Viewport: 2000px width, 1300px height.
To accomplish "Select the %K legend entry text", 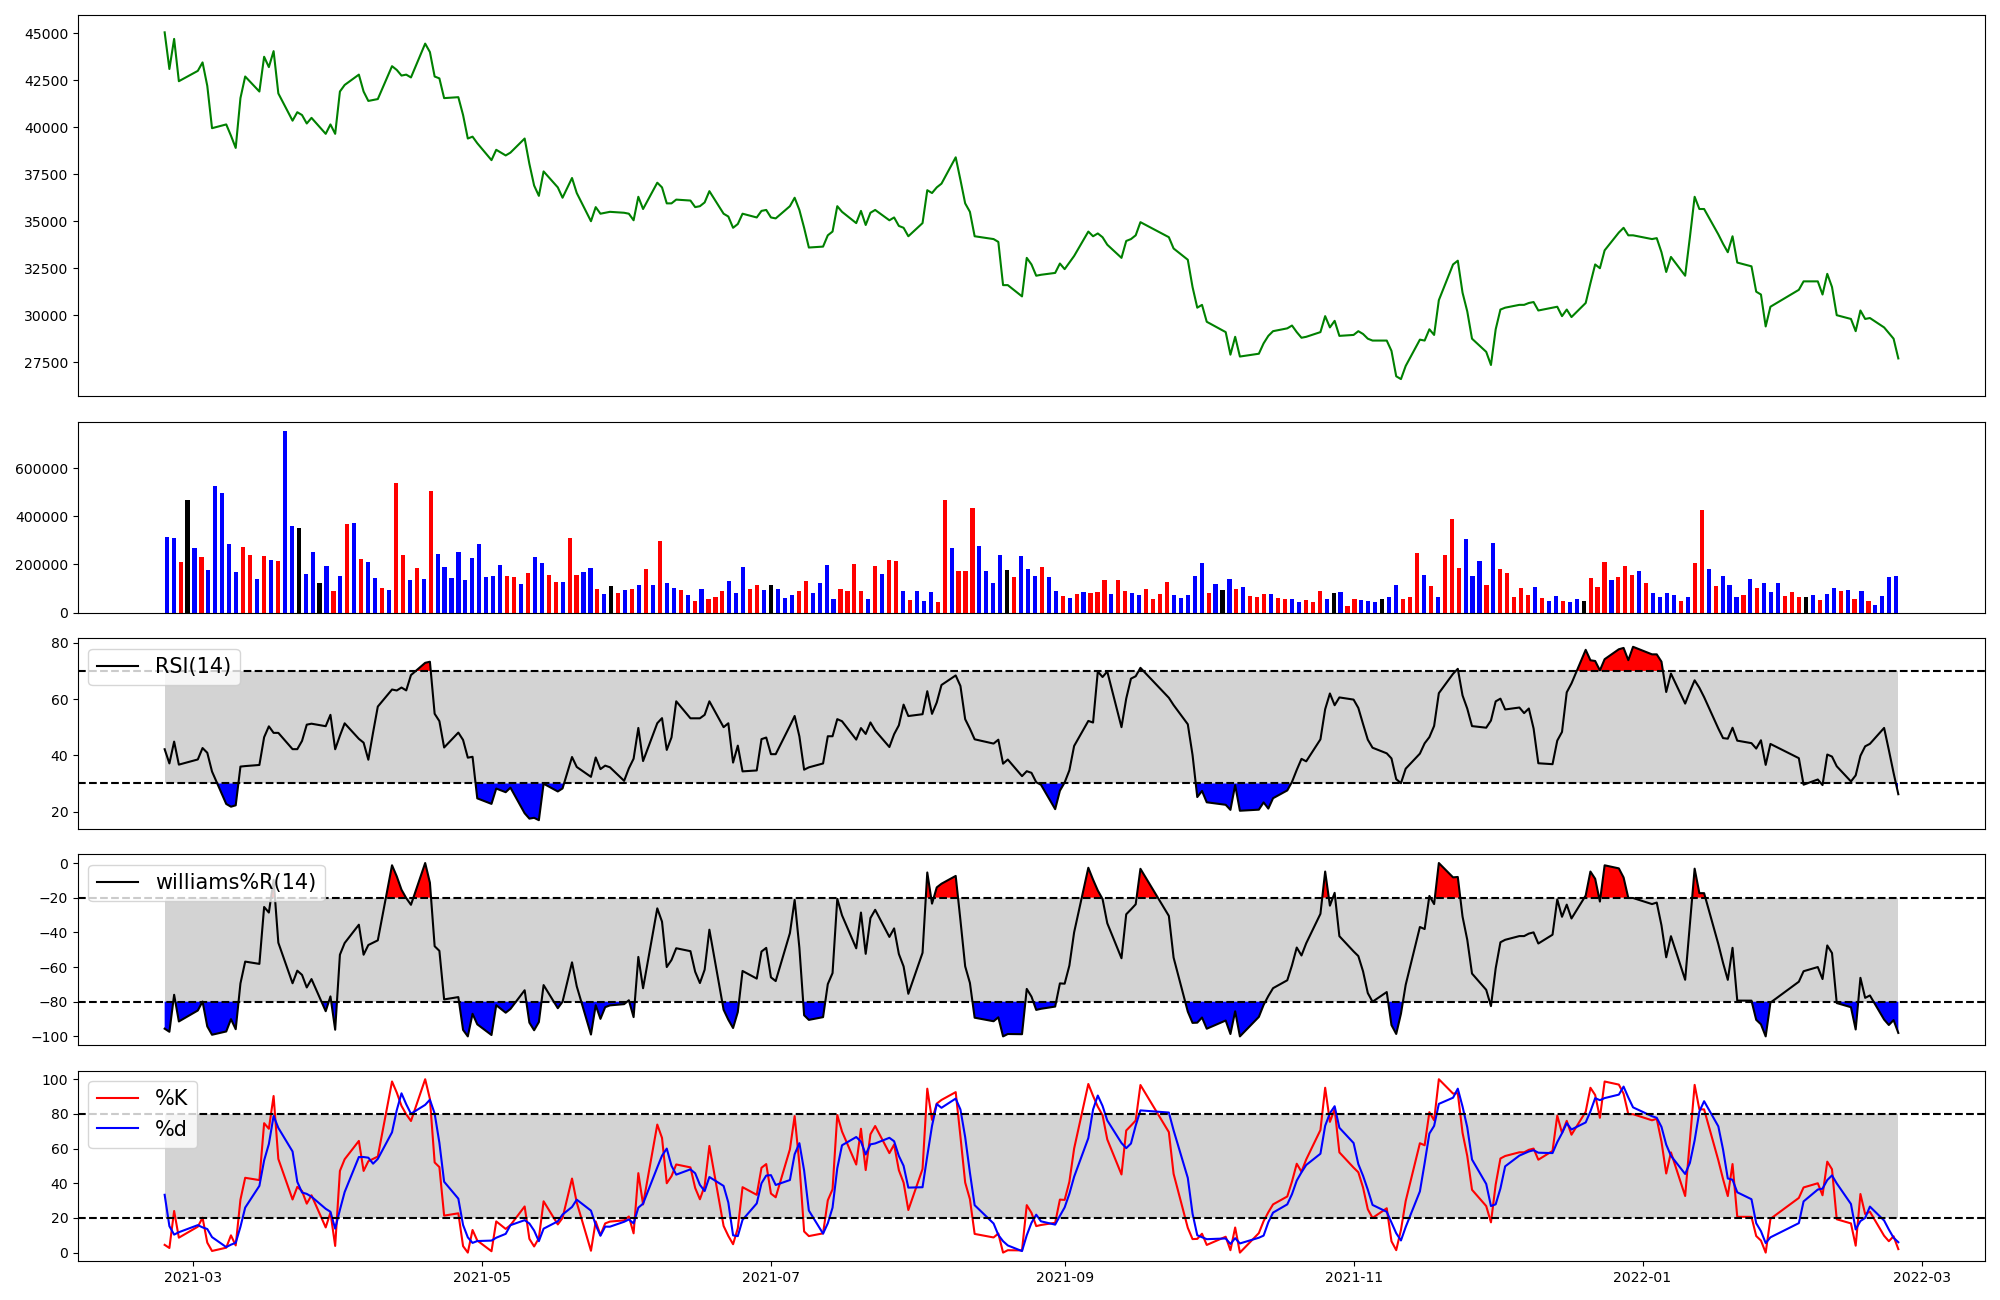I will coord(171,1098).
